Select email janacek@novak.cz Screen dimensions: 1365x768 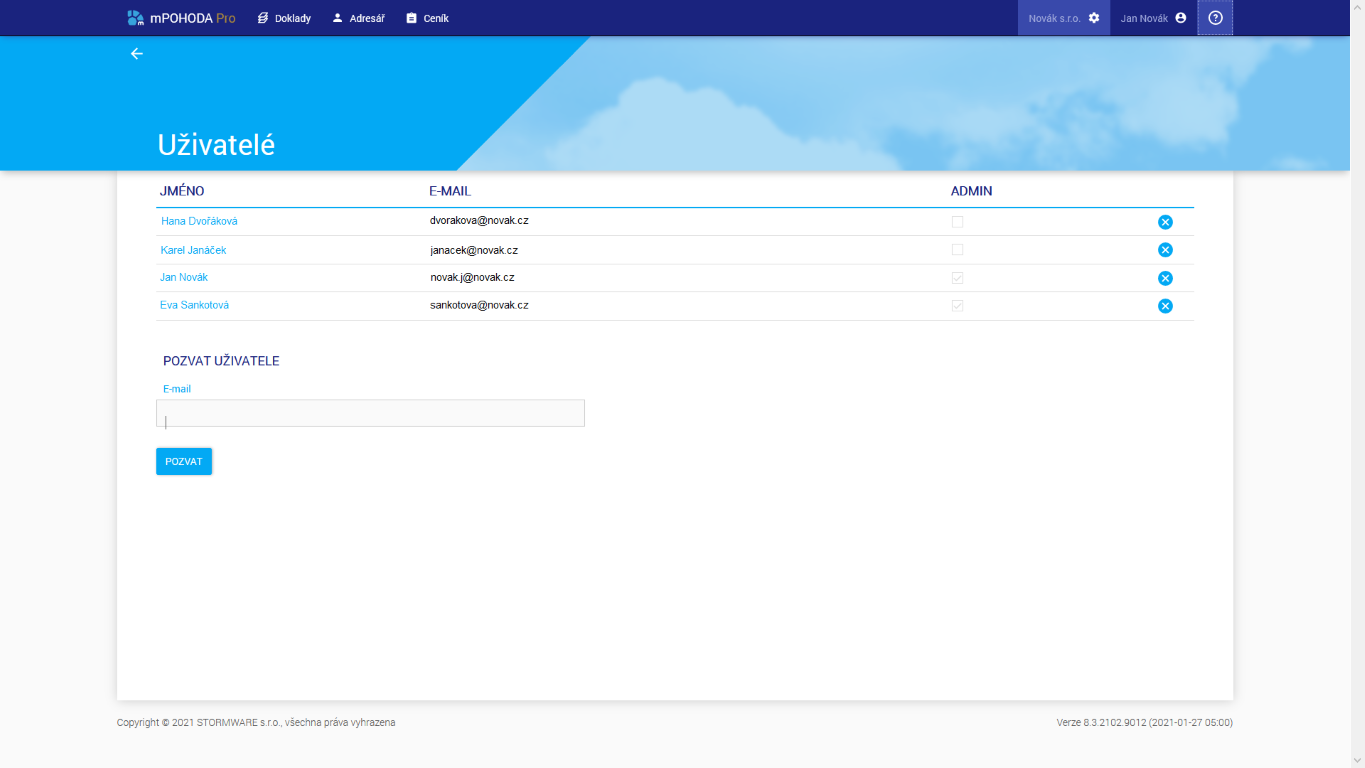point(474,250)
